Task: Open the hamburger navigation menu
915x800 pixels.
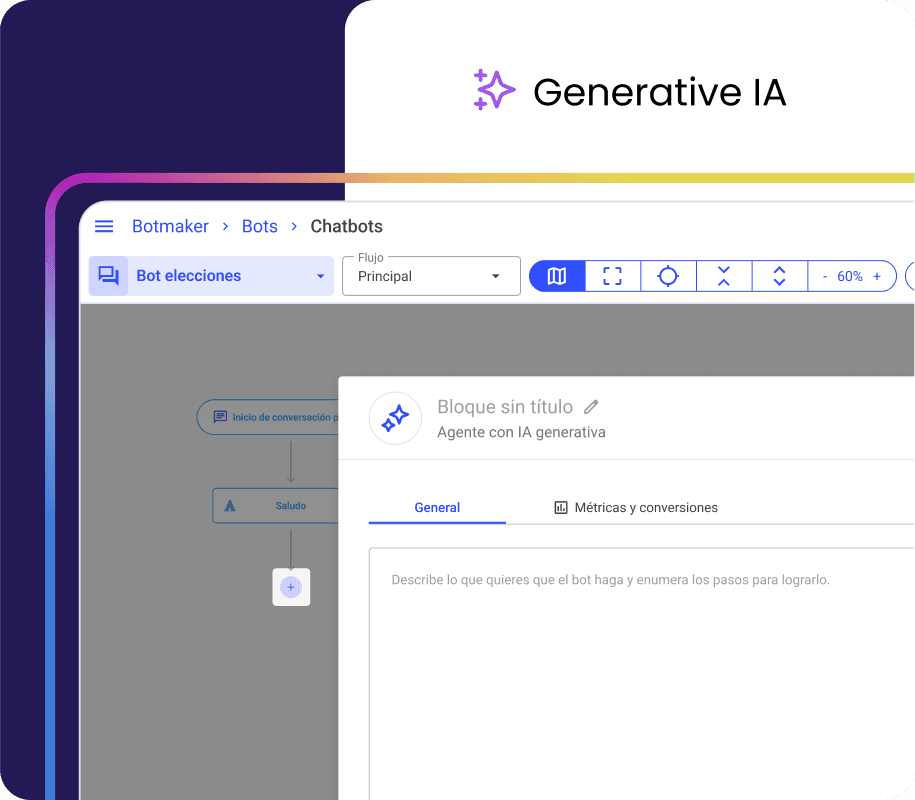Action: 104,226
